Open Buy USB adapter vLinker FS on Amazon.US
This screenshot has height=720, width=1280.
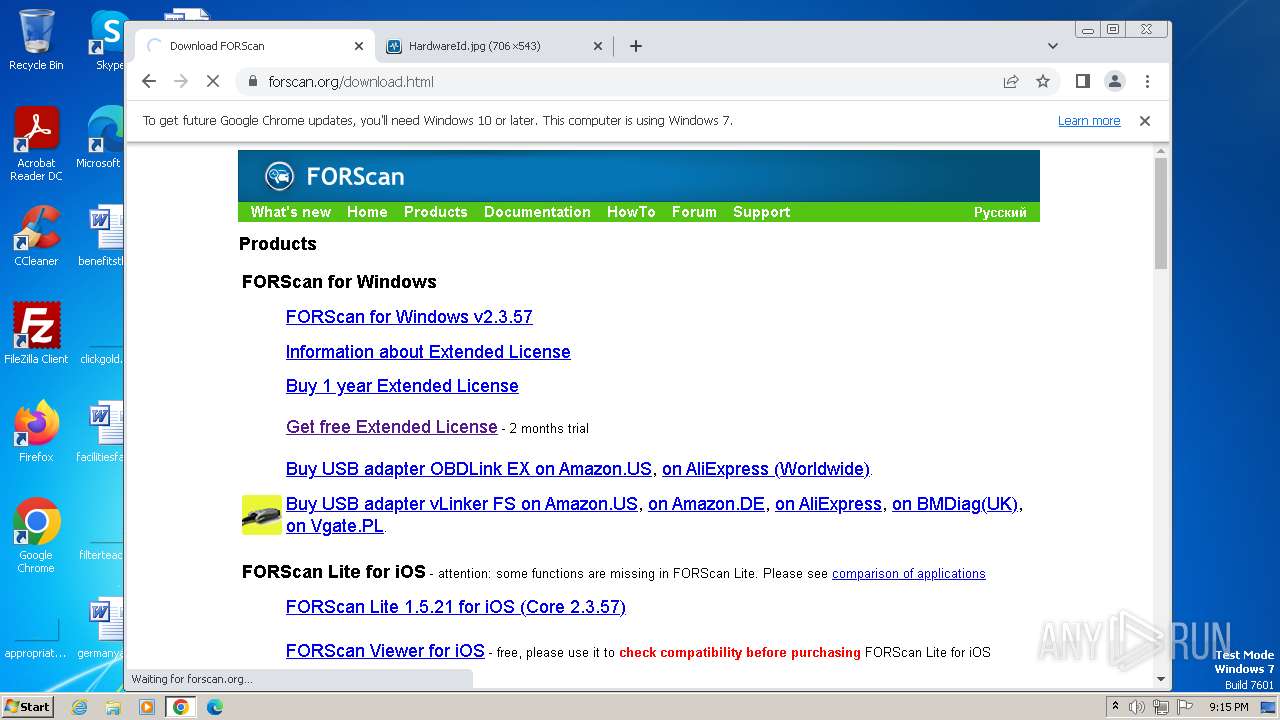pyautogui.click(x=462, y=504)
